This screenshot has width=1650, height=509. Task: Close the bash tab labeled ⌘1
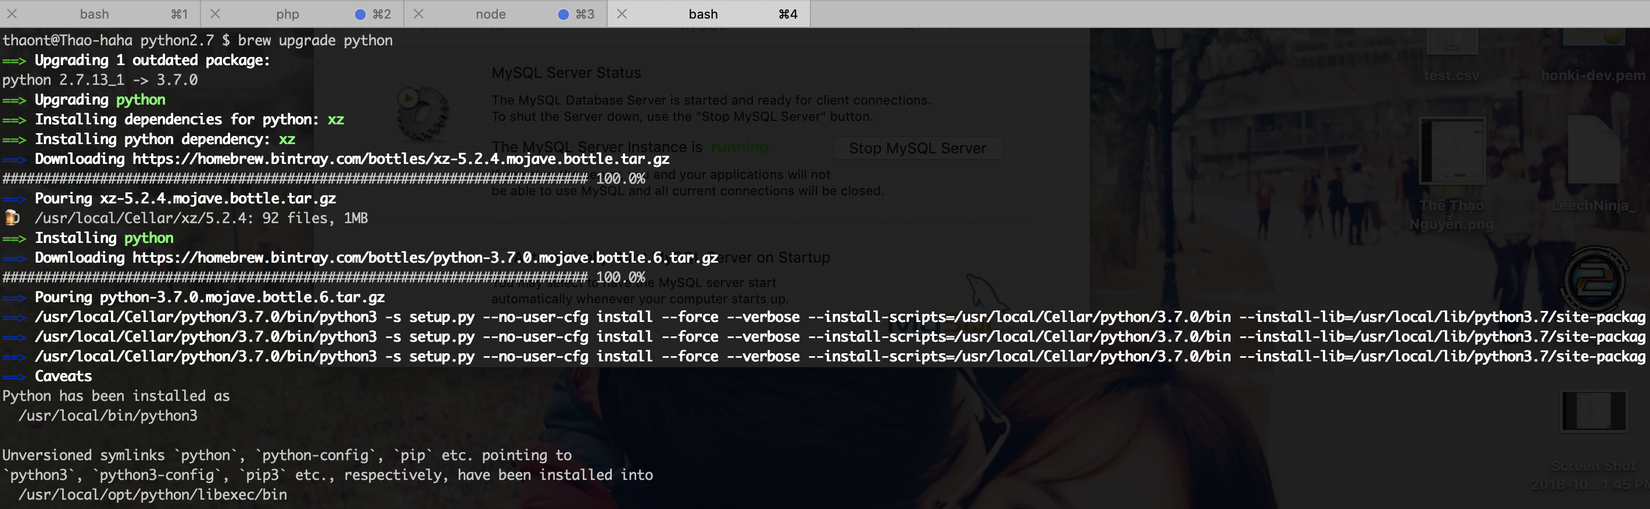[x=12, y=14]
